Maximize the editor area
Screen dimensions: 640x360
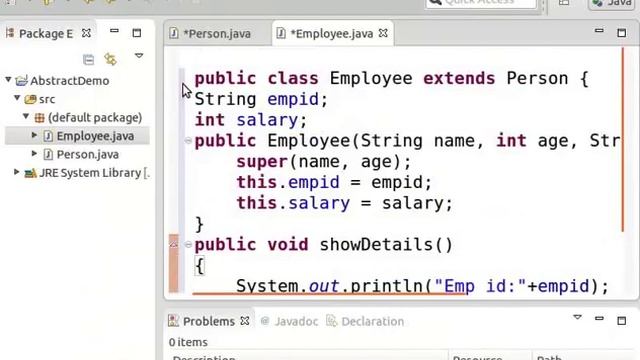click(x=621, y=33)
